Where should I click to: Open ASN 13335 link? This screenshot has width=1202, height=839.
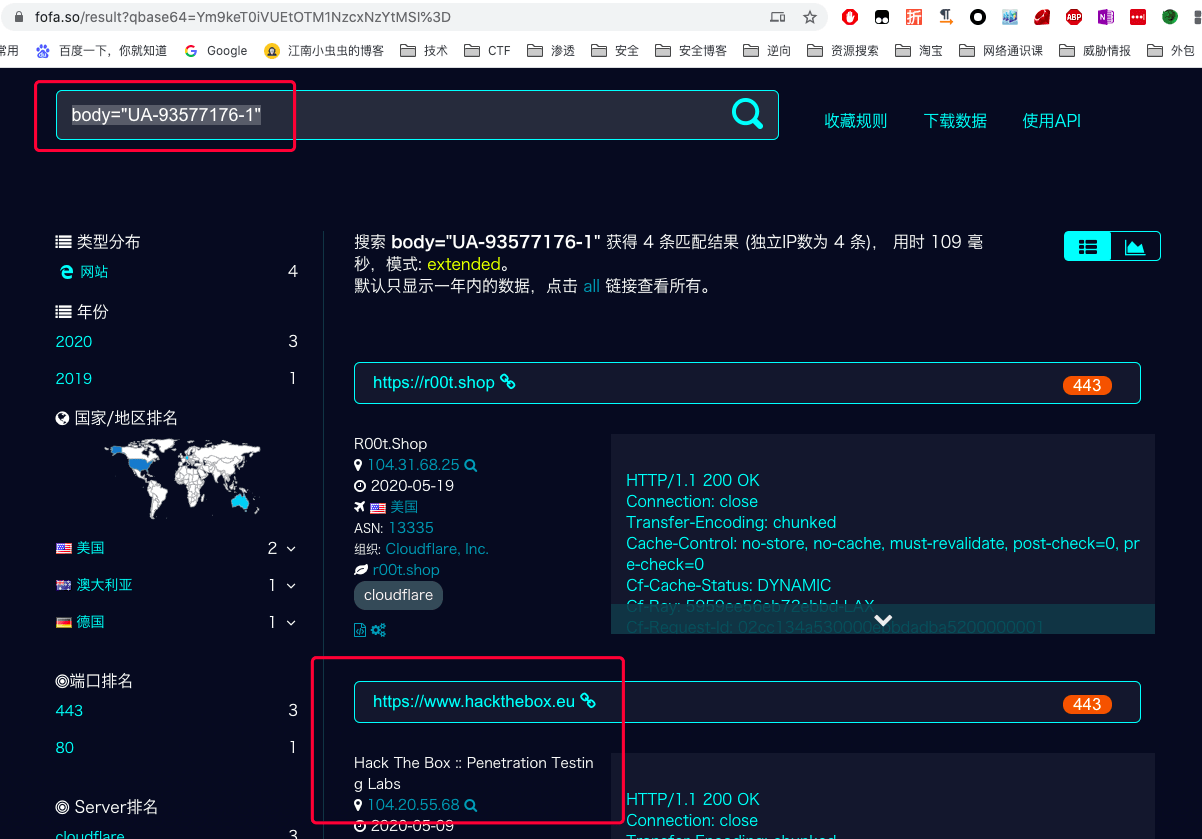[x=411, y=528]
